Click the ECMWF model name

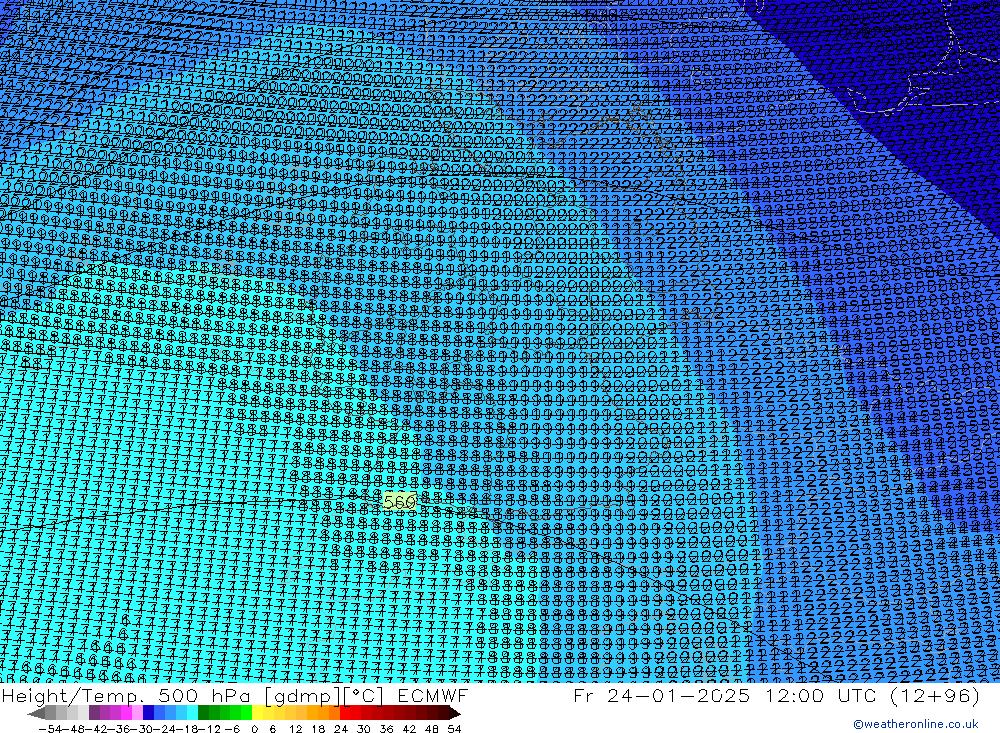coord(433,695)
